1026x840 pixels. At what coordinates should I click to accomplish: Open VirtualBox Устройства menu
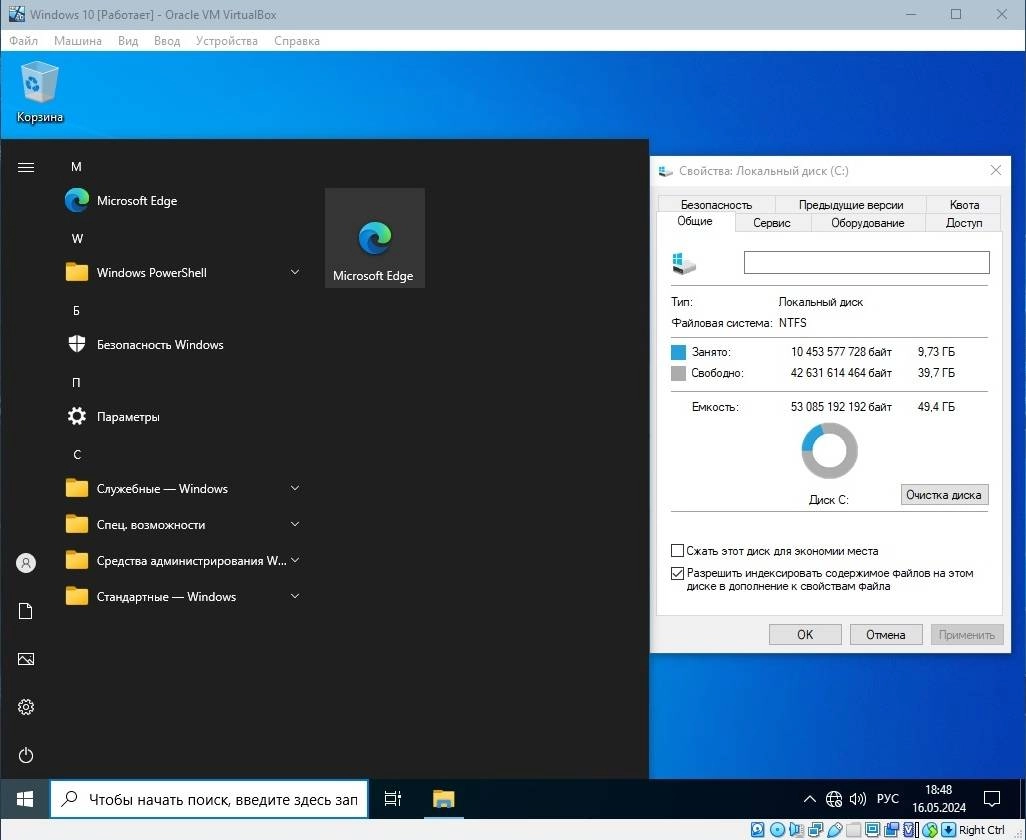[x=226, y=41]
